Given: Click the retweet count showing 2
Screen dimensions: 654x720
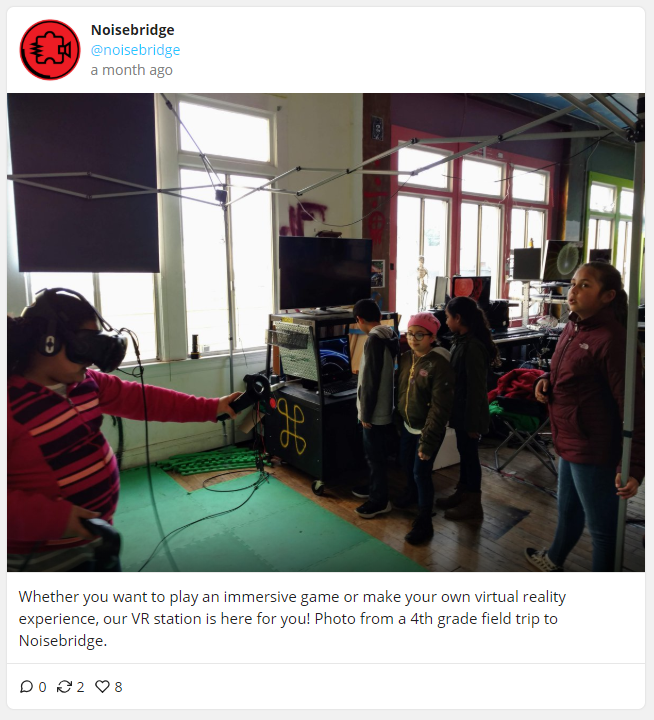Looking at the screenshot, I should click(x=80, y=687).
